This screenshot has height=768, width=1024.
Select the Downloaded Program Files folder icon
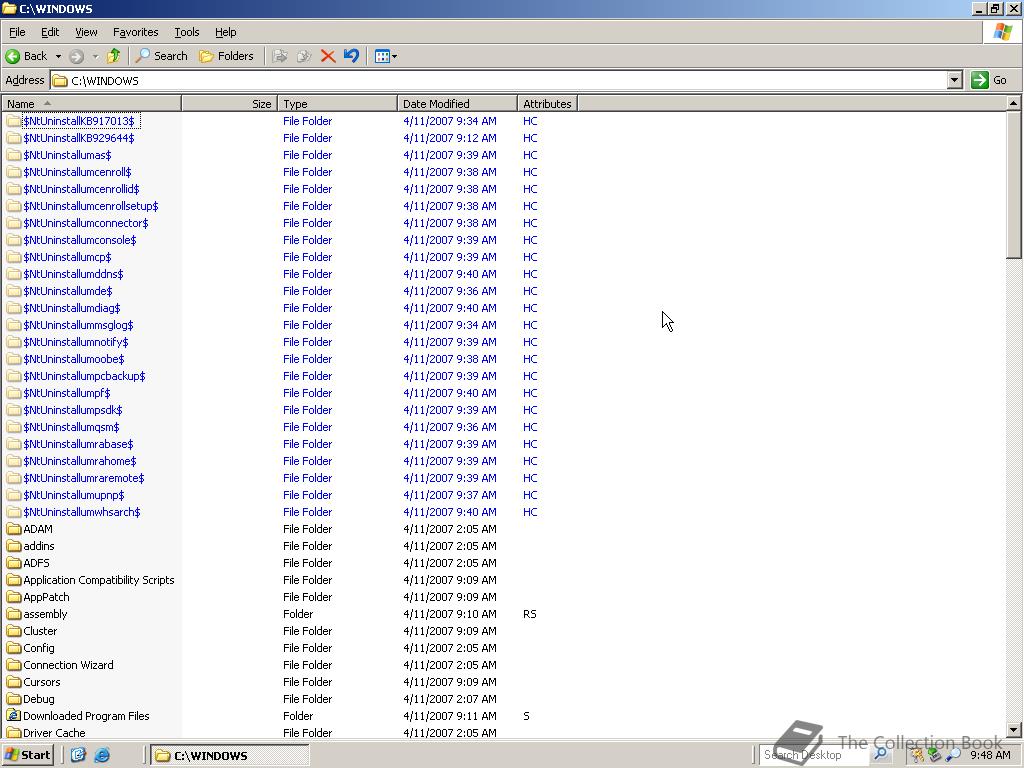[14, 715]
